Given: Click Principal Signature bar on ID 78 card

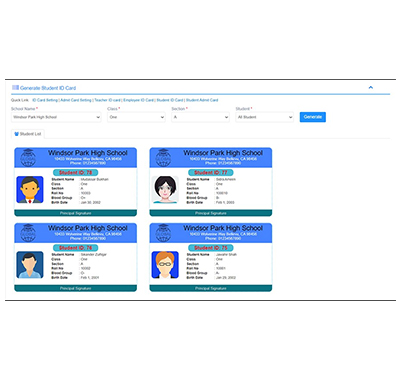Looking at the screenshot, I should click(x=76, y=213).
